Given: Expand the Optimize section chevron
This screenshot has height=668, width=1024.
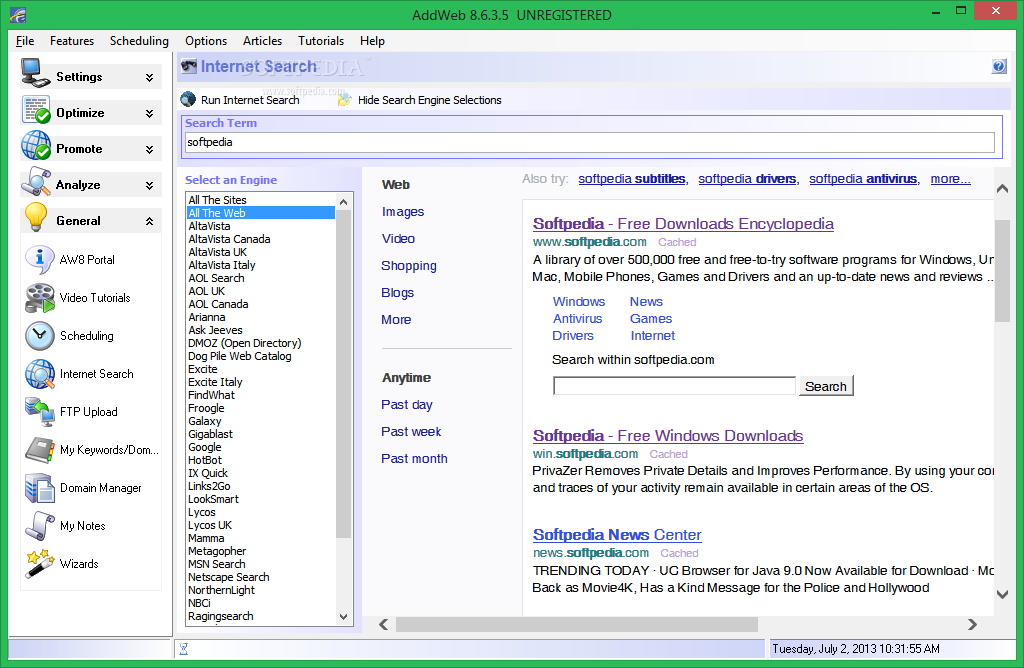Looking at the screenshot, I should point(150,113).
